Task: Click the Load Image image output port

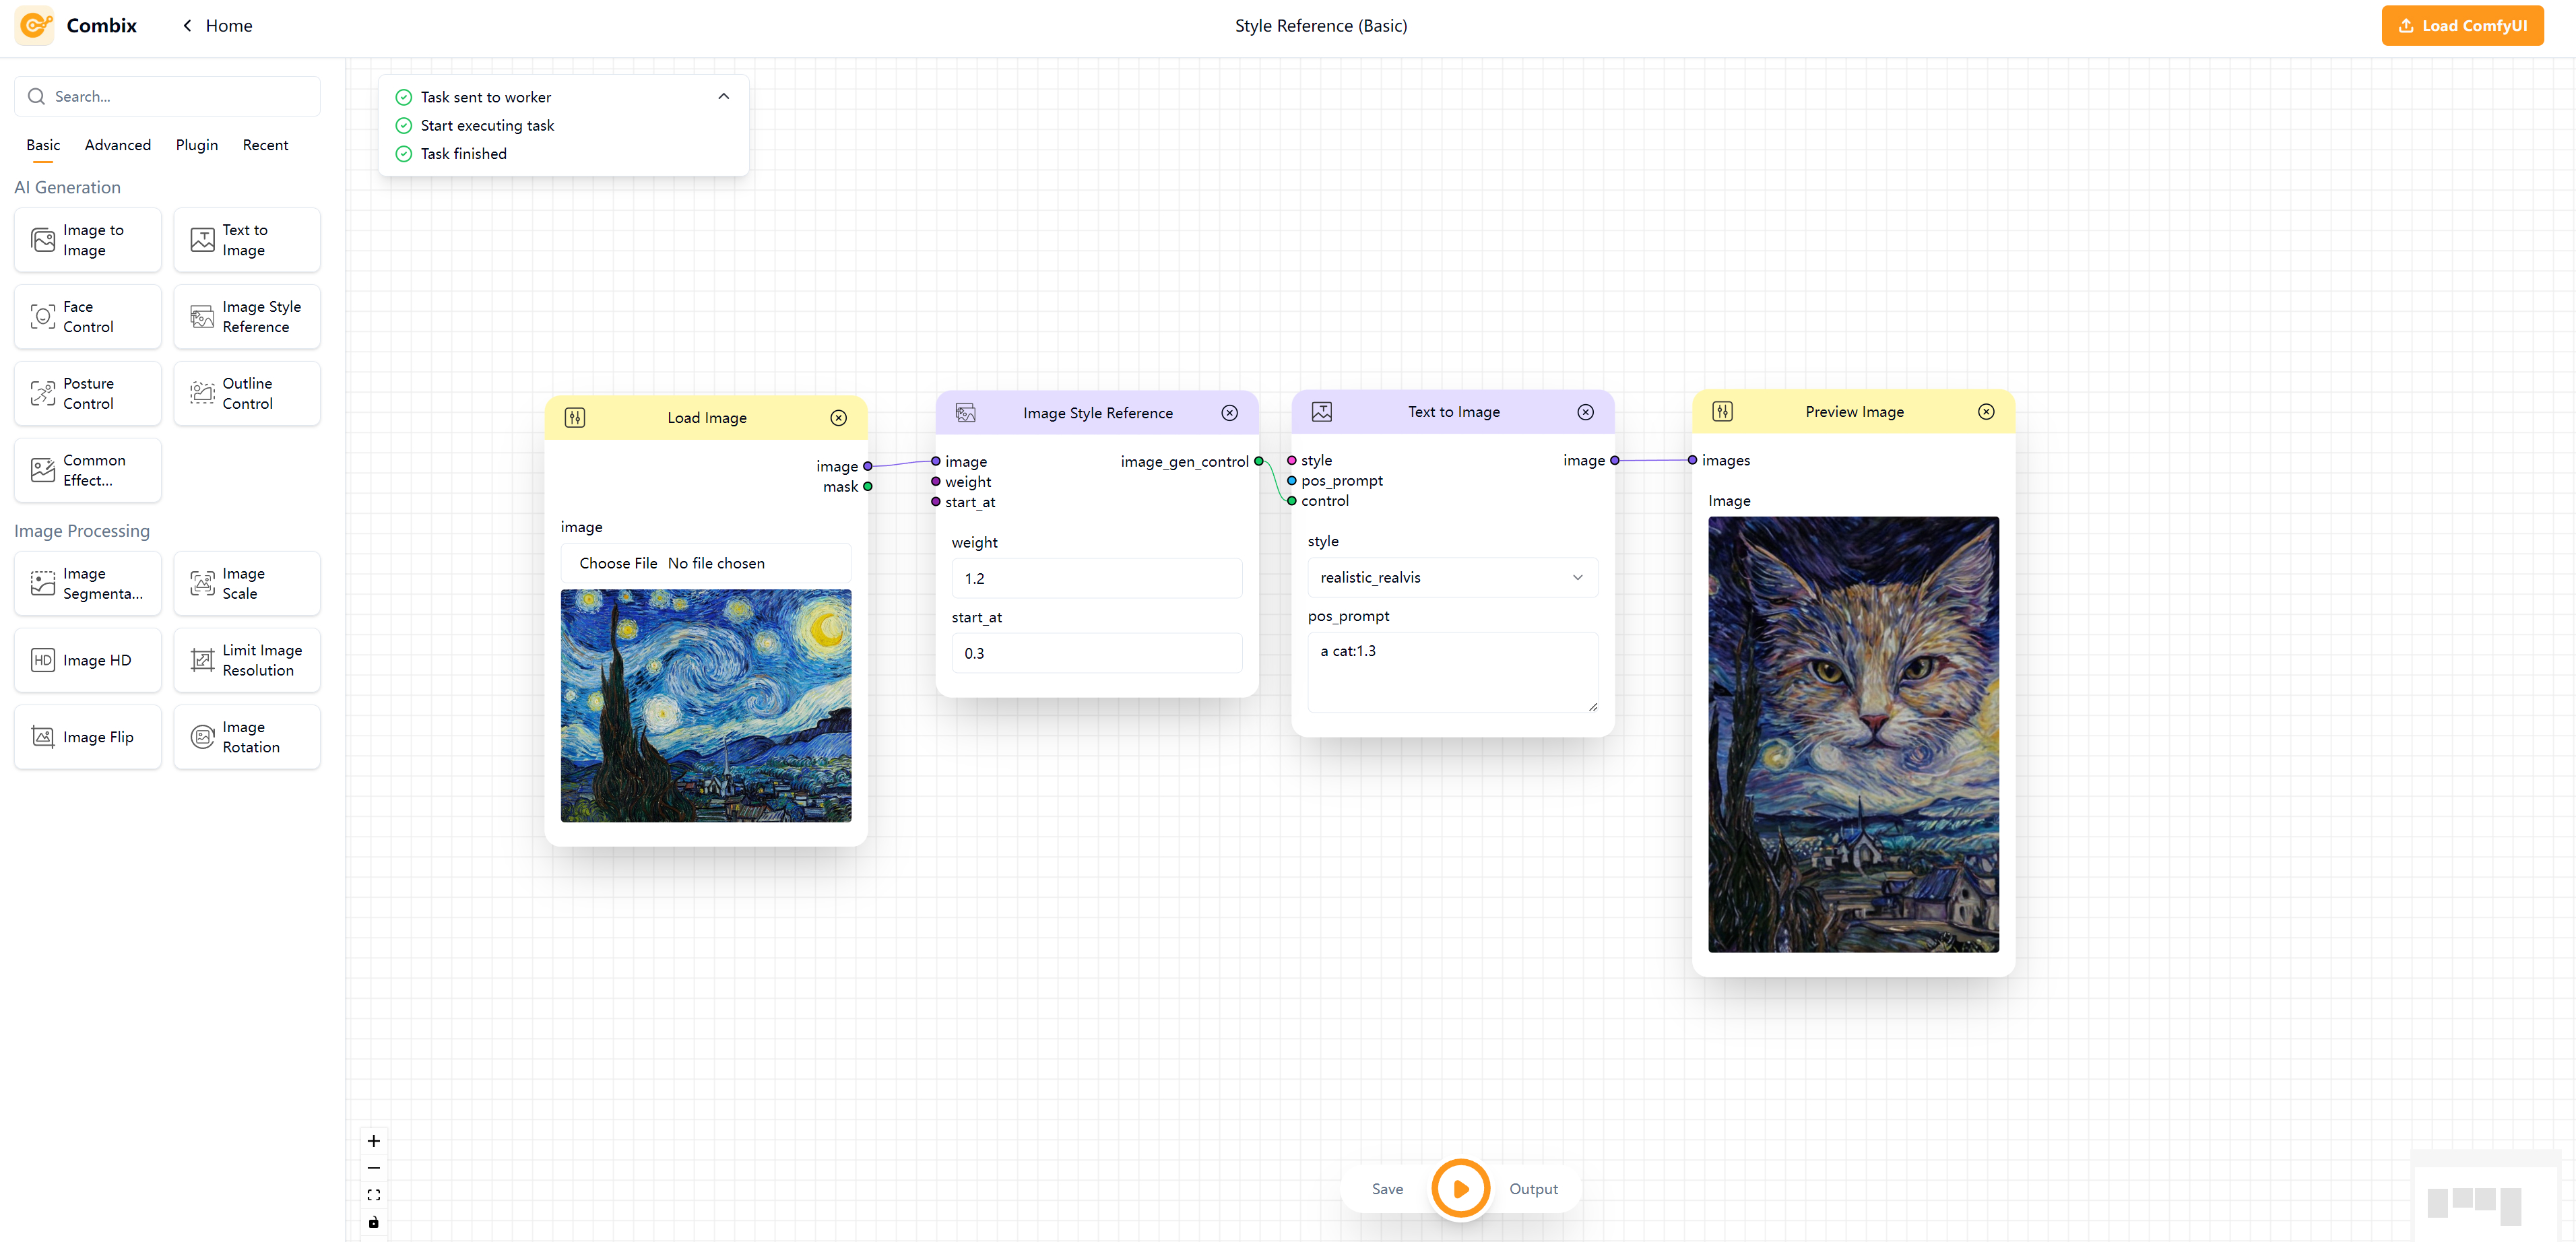Action: point(868,466)
